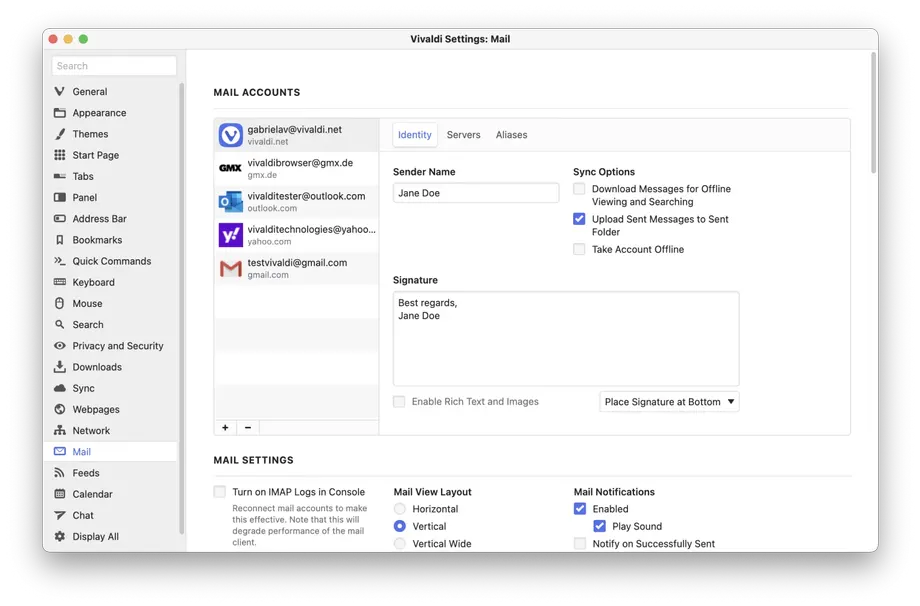Click the Calendar icon in the sidebar
920x606 pixels.
tap(59, 493)
